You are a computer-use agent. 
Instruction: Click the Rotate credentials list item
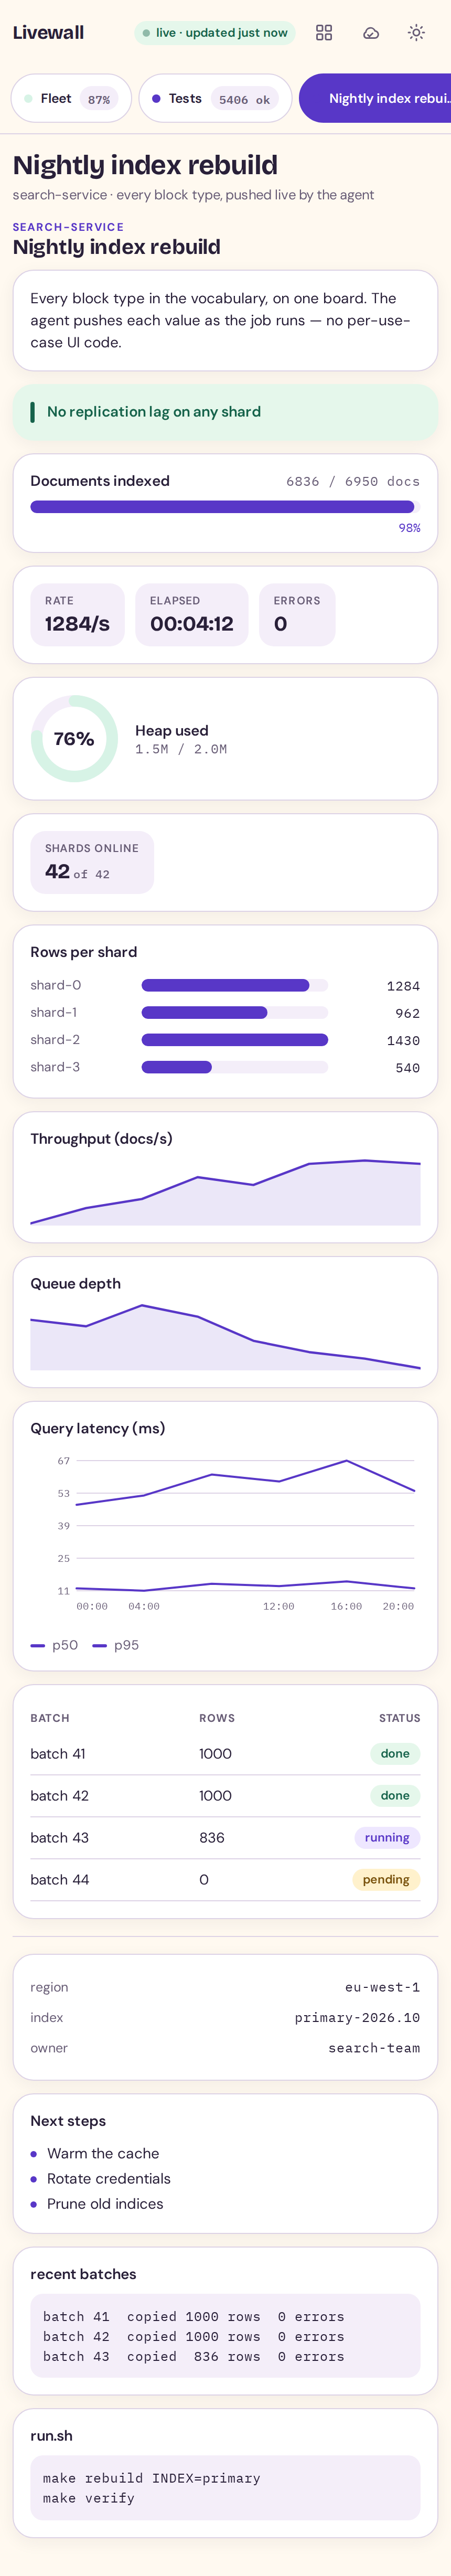point(109,2179)
